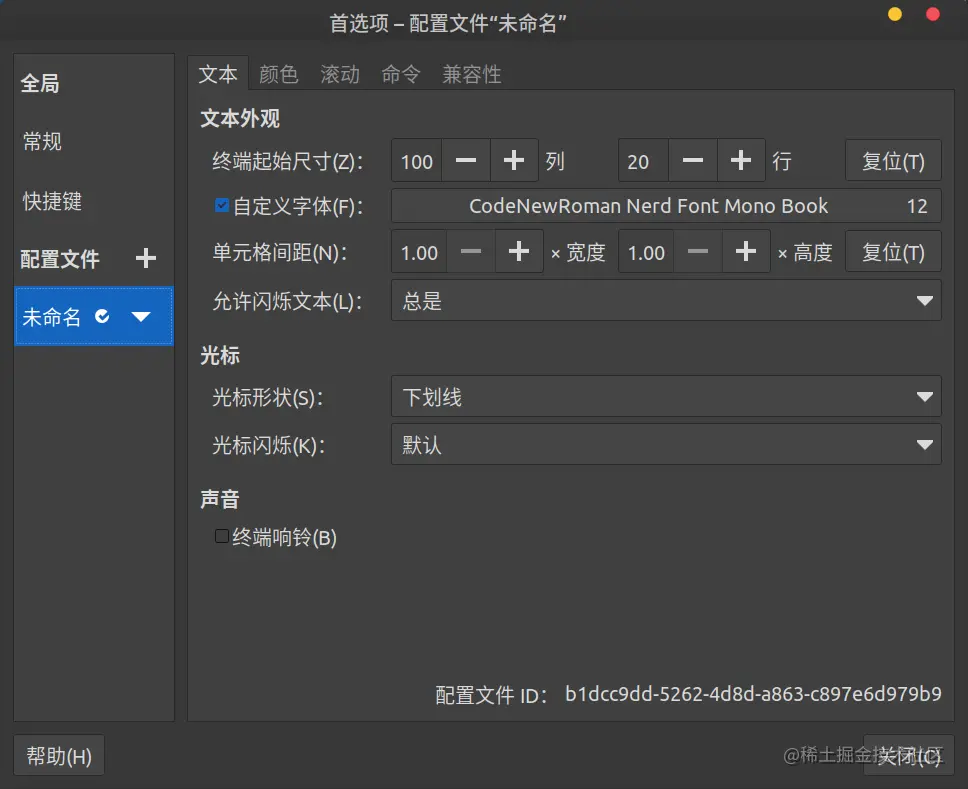Click the profile ID text b1dcc9dd-5262-4d8d-a863-c897e6d979b9
This screenshot has height=789, width=968.
tap(753, 694)
